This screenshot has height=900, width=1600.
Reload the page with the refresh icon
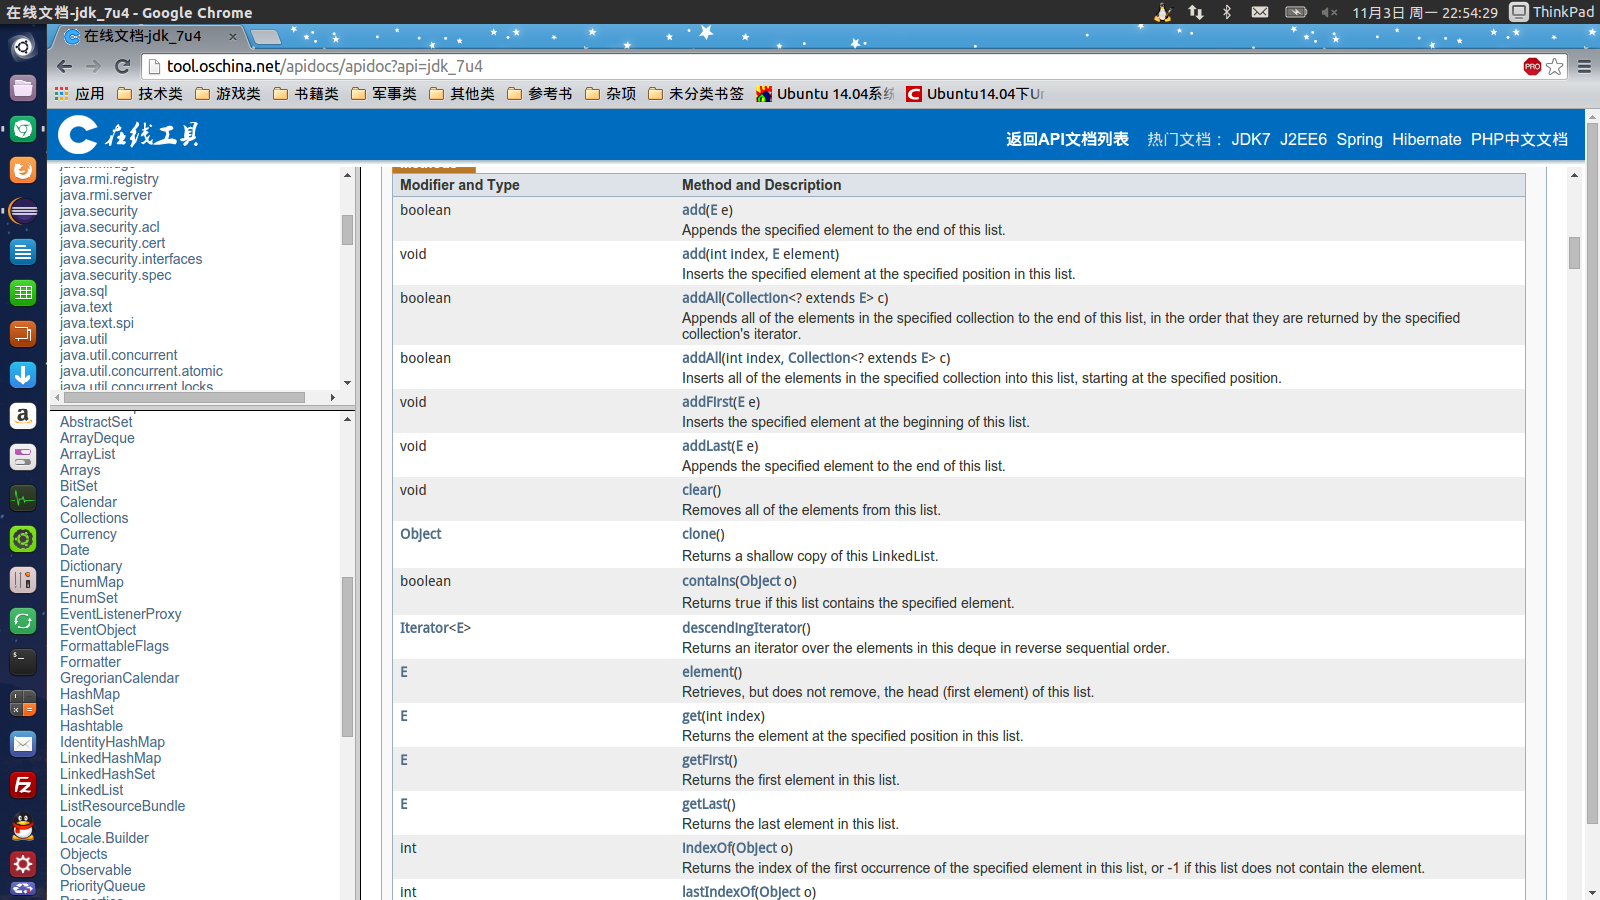point(123,66)
